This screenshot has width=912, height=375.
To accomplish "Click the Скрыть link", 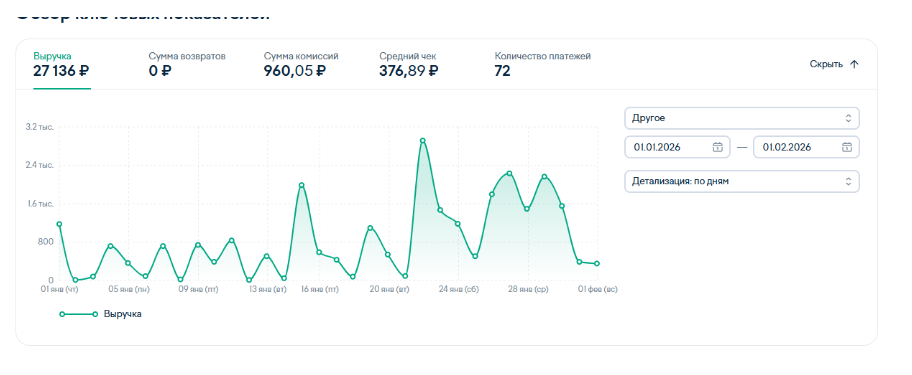I will (x=826, y=65).
